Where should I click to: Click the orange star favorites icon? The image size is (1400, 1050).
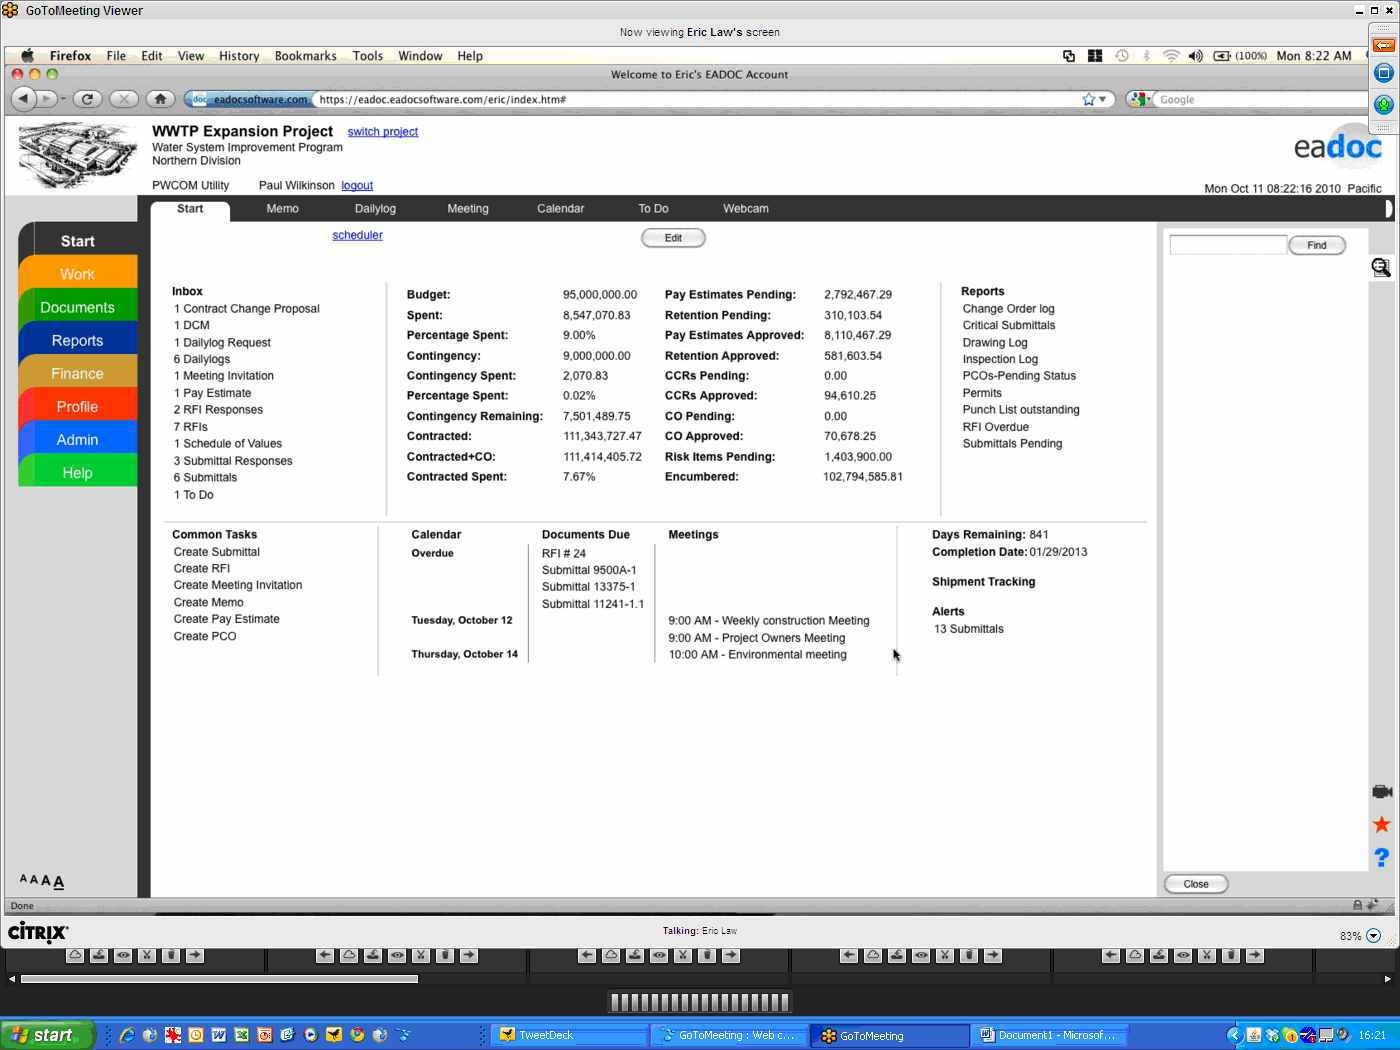pos(1381,824)
